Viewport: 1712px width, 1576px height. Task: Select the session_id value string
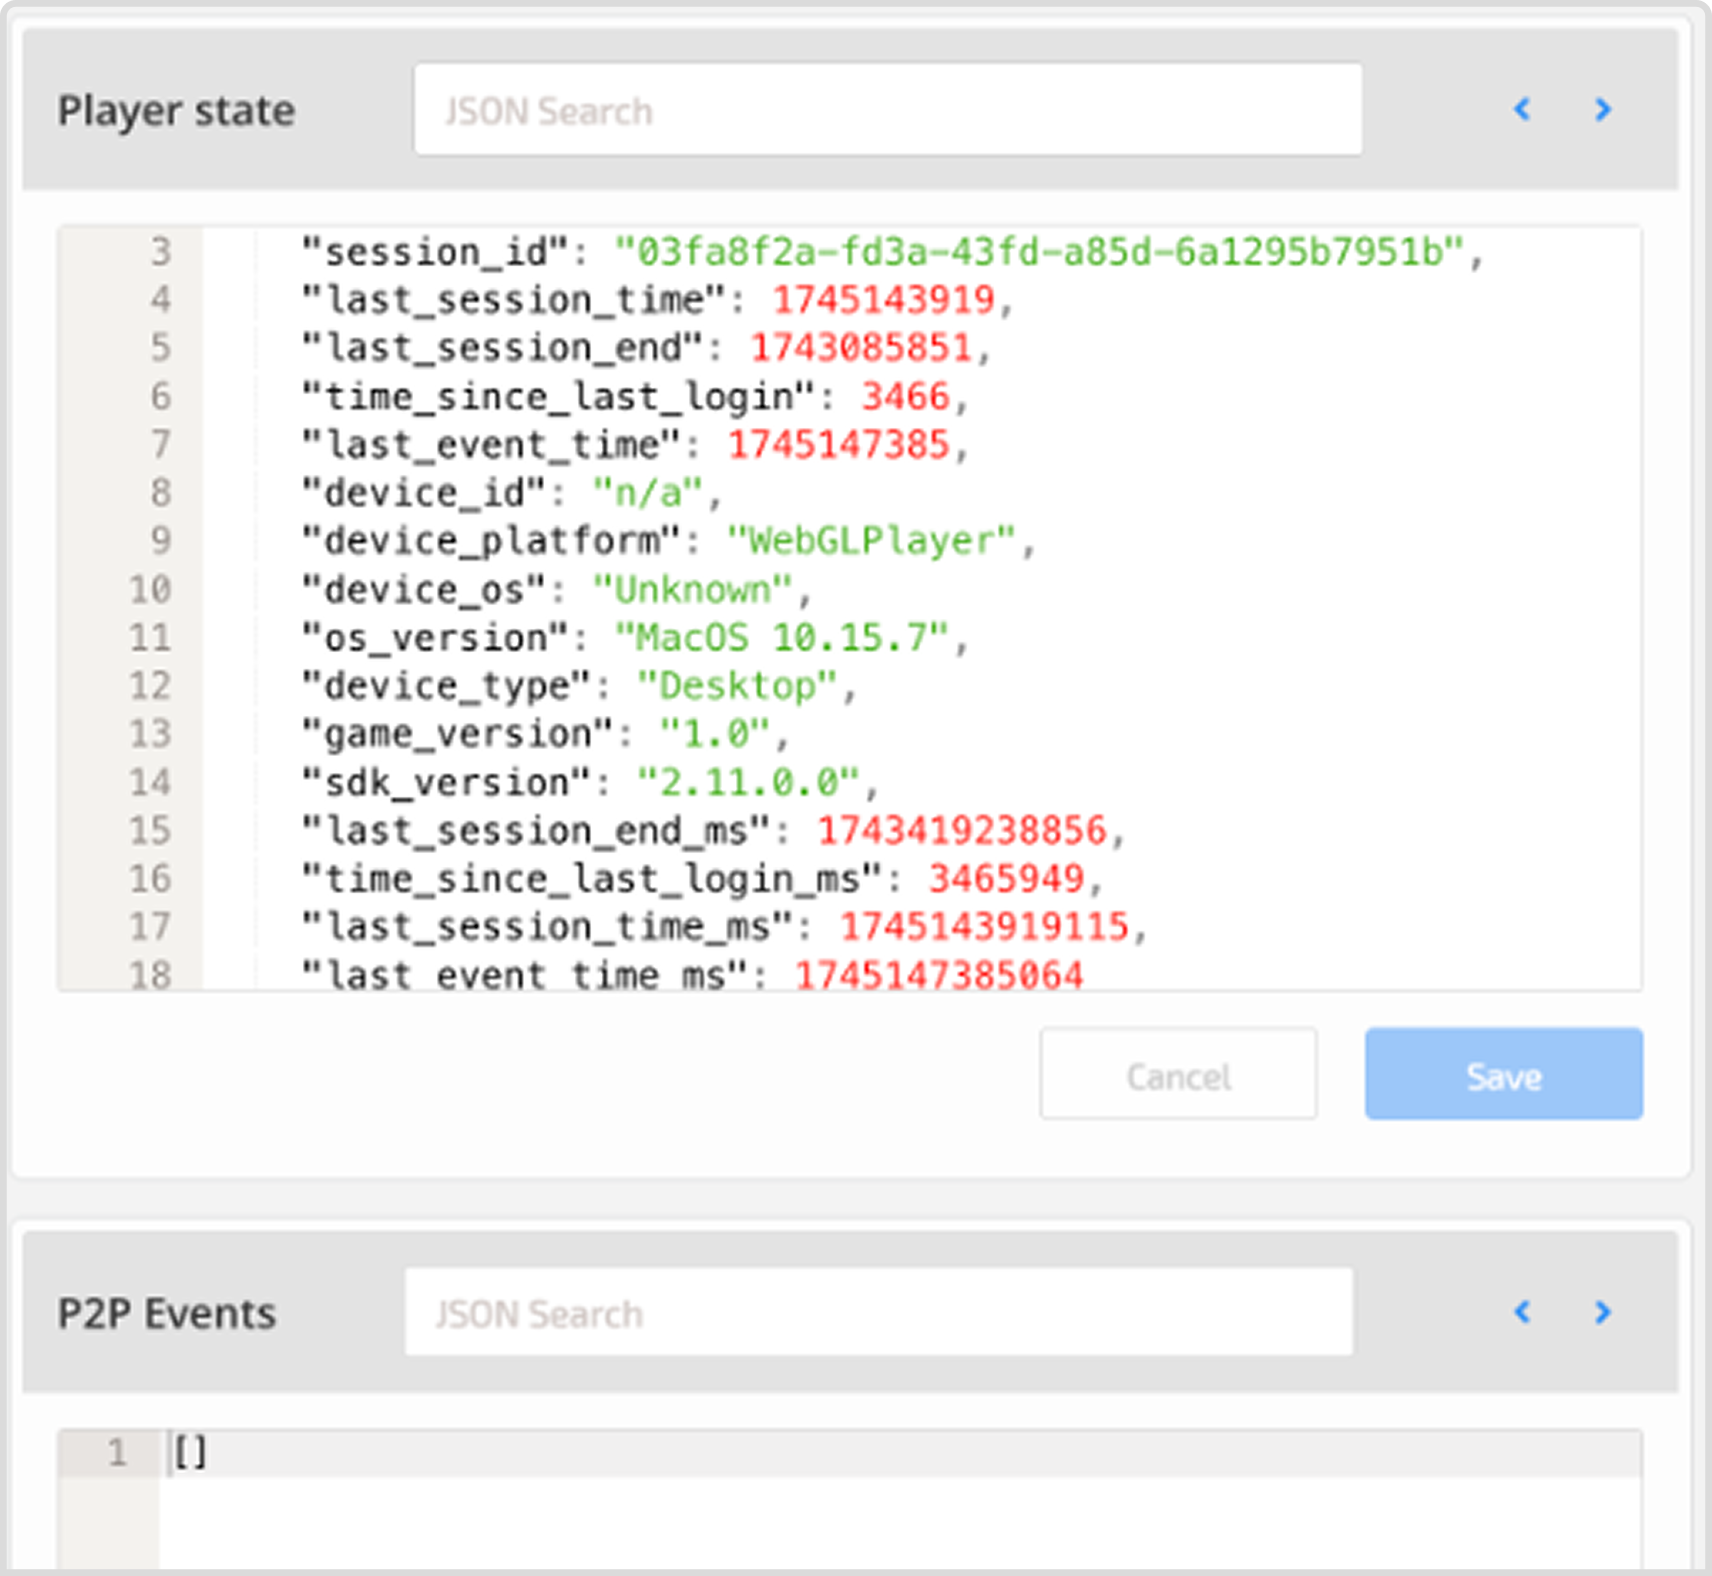[1039, 252]
